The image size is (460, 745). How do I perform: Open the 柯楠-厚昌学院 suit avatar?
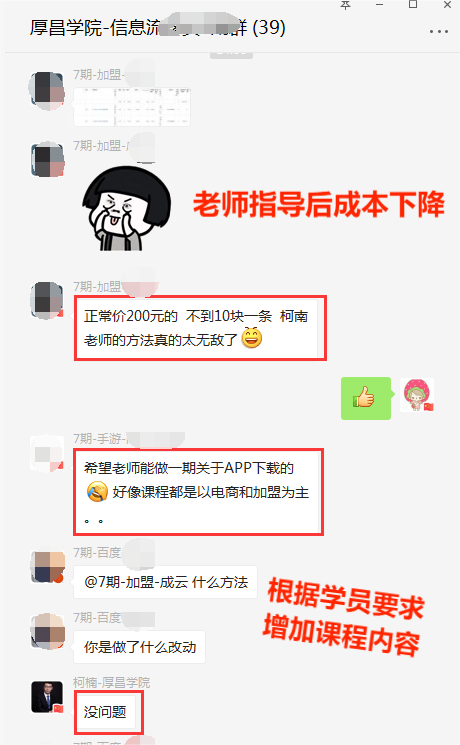coord(47,697)
